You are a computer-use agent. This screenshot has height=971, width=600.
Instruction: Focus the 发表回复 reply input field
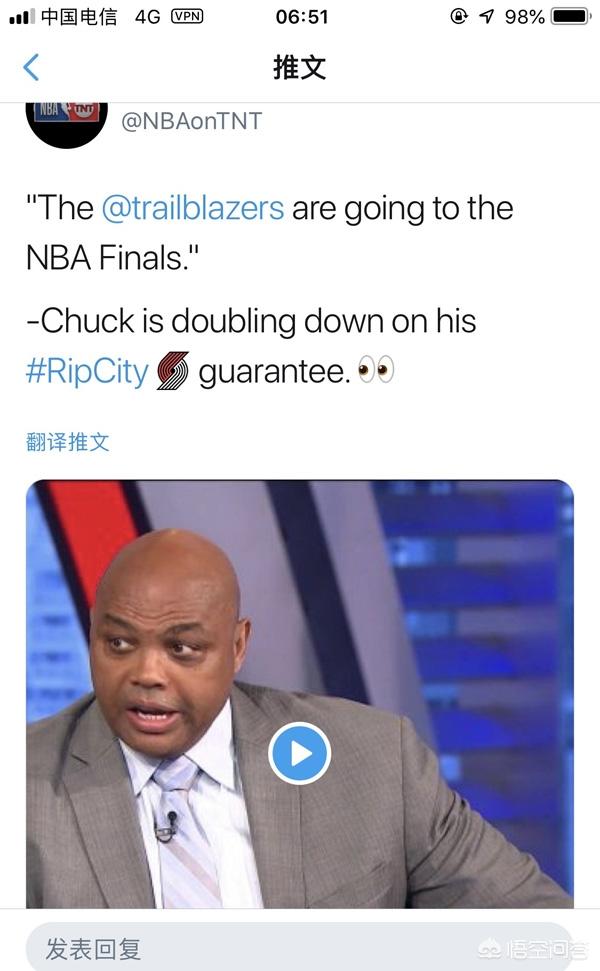click(300, 947)
